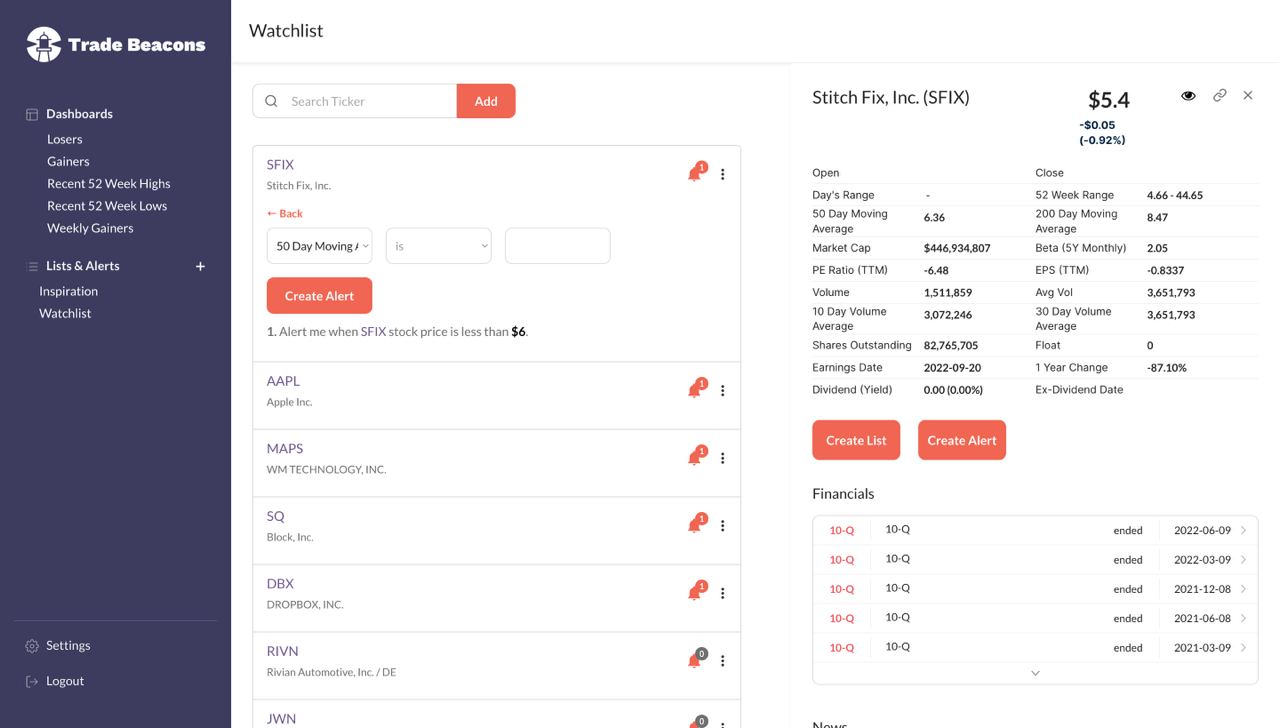Image resolution: width=1280 pixels, height=728 pixels.
Task: Open the three-dot menu for AAPL
Action: [722, 391]
